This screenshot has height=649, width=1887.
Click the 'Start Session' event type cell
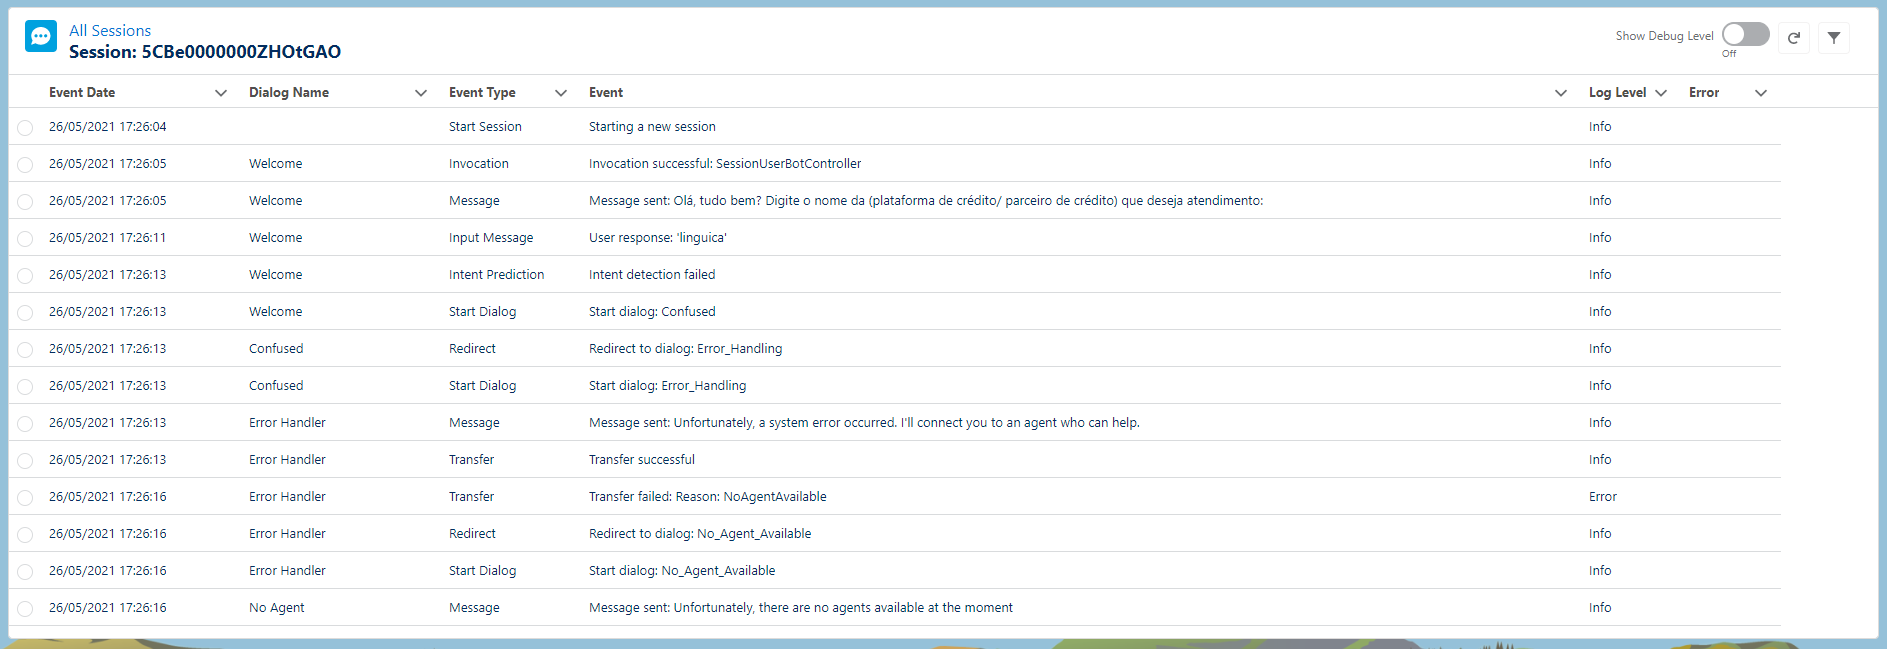(485, 127)
